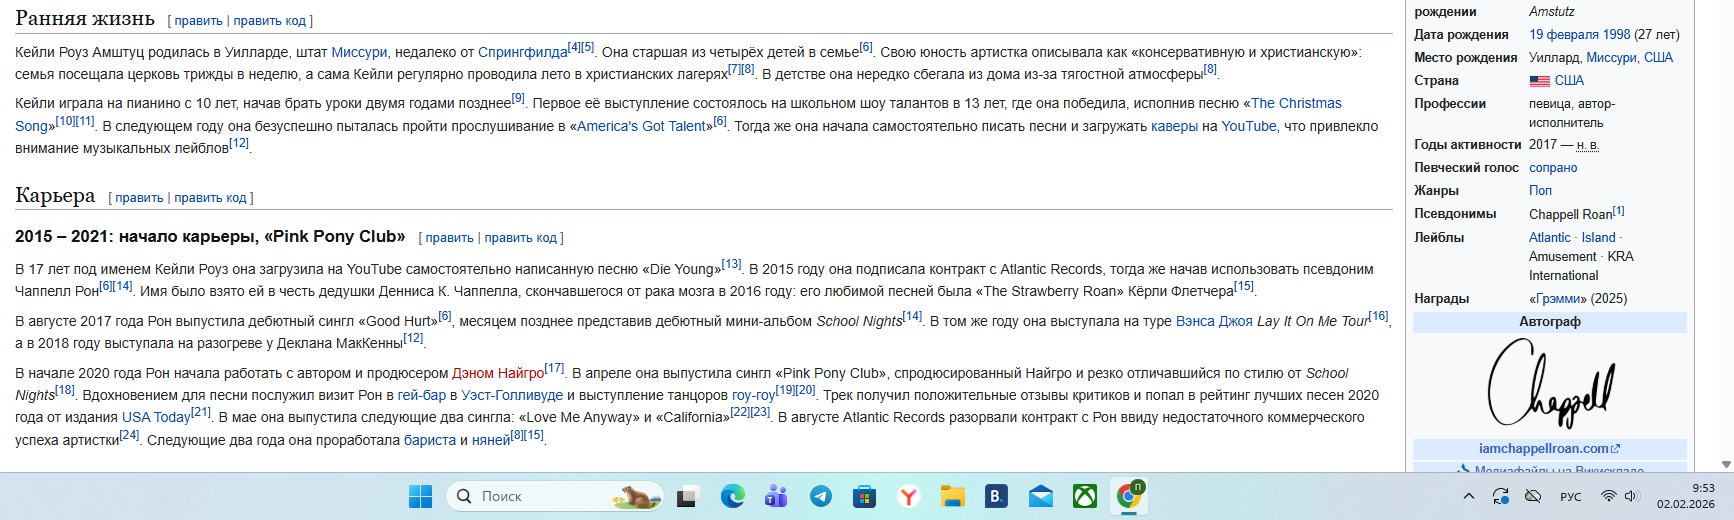This screenshot has height=520, width=1734.
Task: Follow the бариста link
Action: pyautogui.click(x=430, y=440)
